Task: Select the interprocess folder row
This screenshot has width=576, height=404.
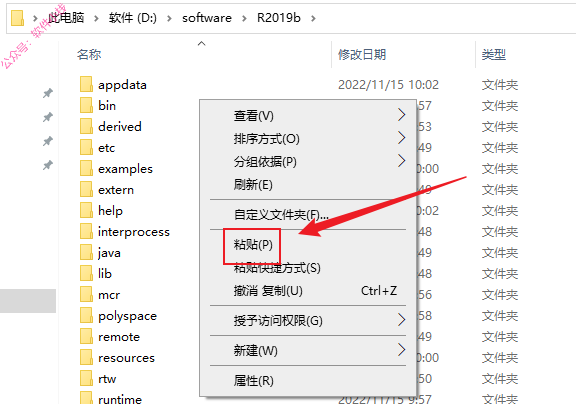Action: 125,231
